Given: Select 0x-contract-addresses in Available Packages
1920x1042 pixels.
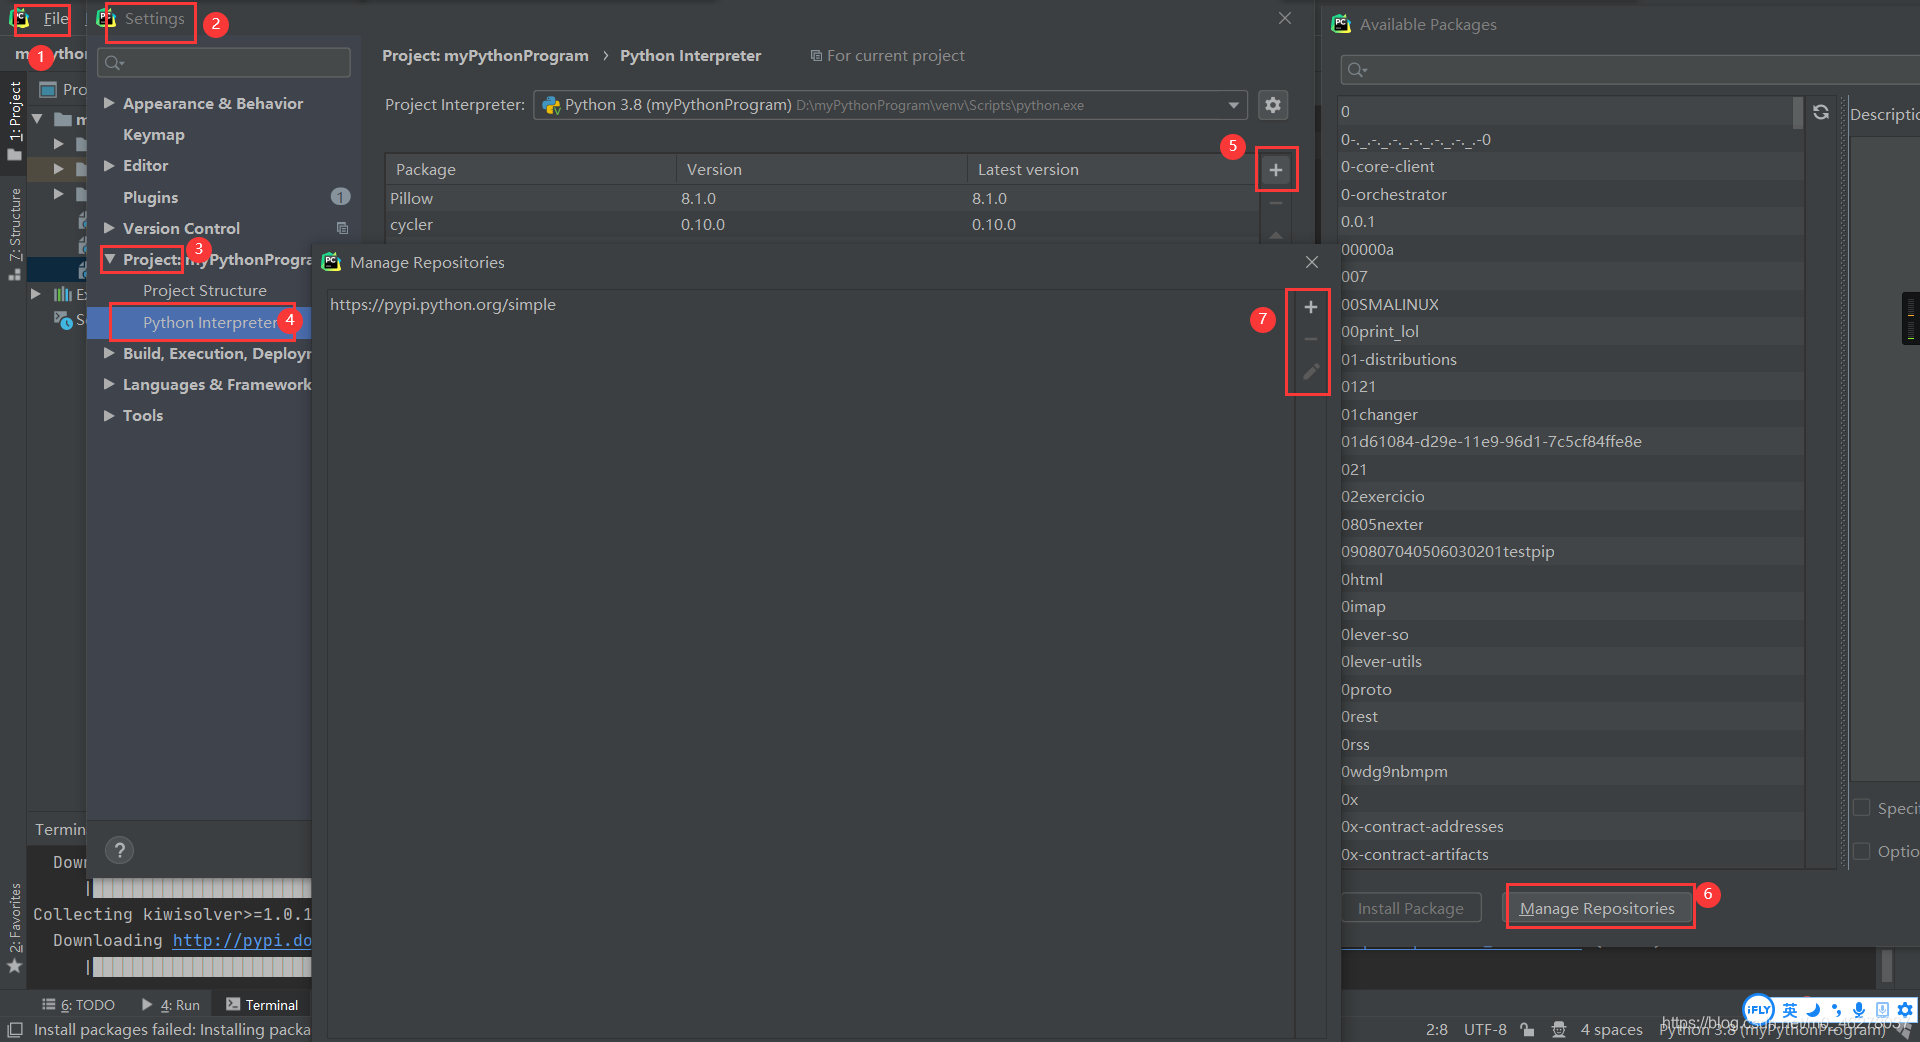Looking at the screenshot, I should pyautogui.click(x=1572, y=827).
